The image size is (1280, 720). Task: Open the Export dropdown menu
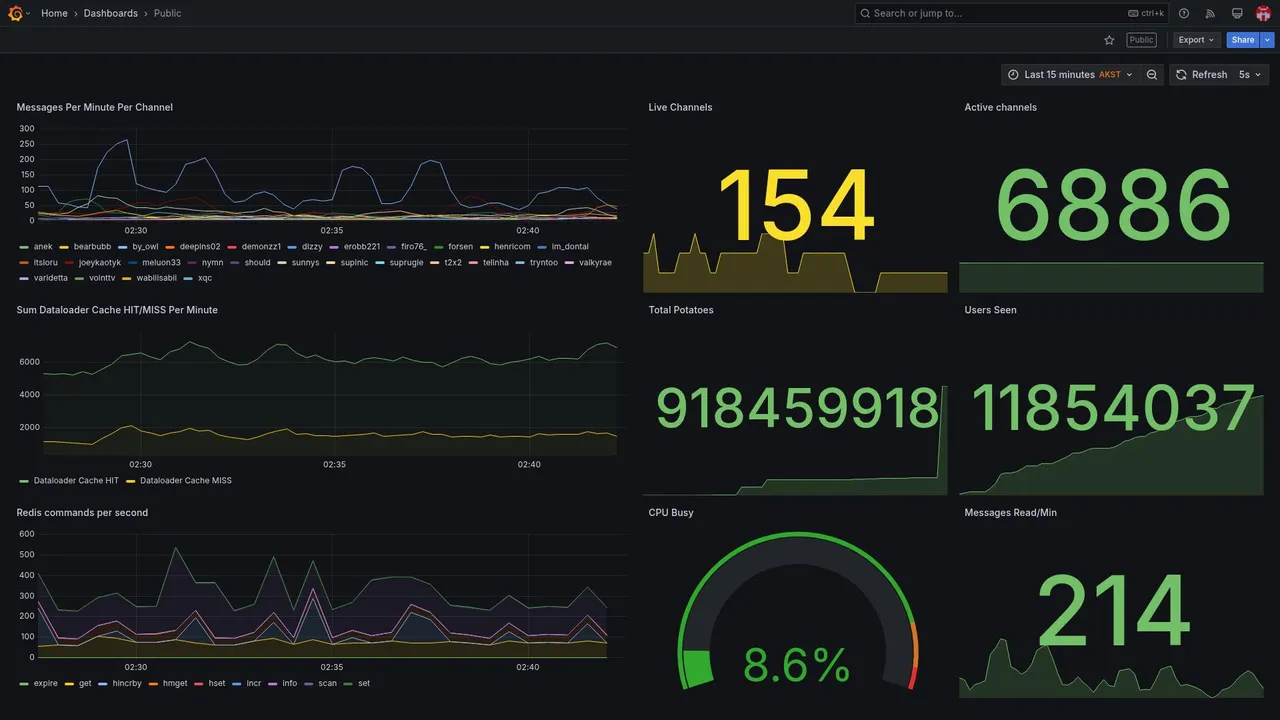[x=1196, y=40]
